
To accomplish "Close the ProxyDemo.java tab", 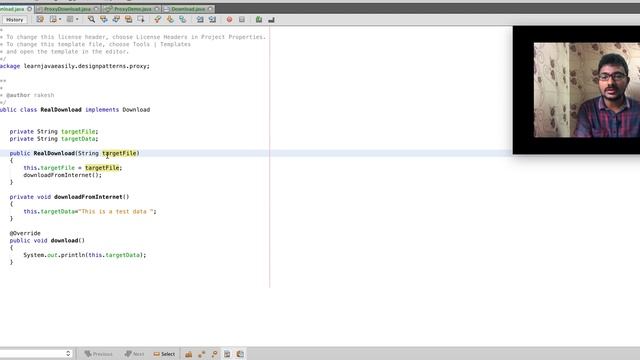I will point(157,9).
